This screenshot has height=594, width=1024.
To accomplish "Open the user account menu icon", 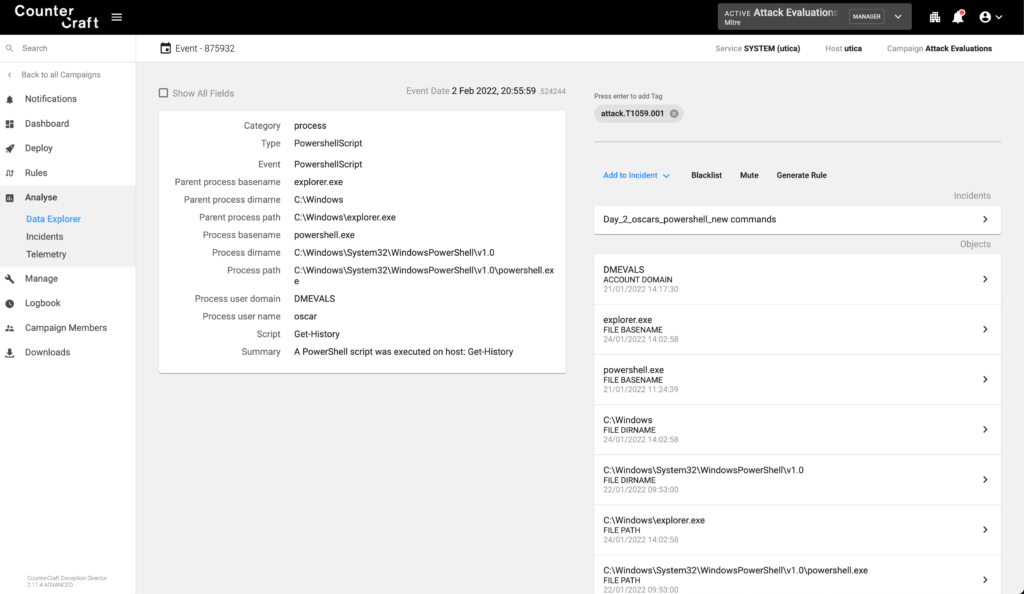I will click(x=990, y=17).
